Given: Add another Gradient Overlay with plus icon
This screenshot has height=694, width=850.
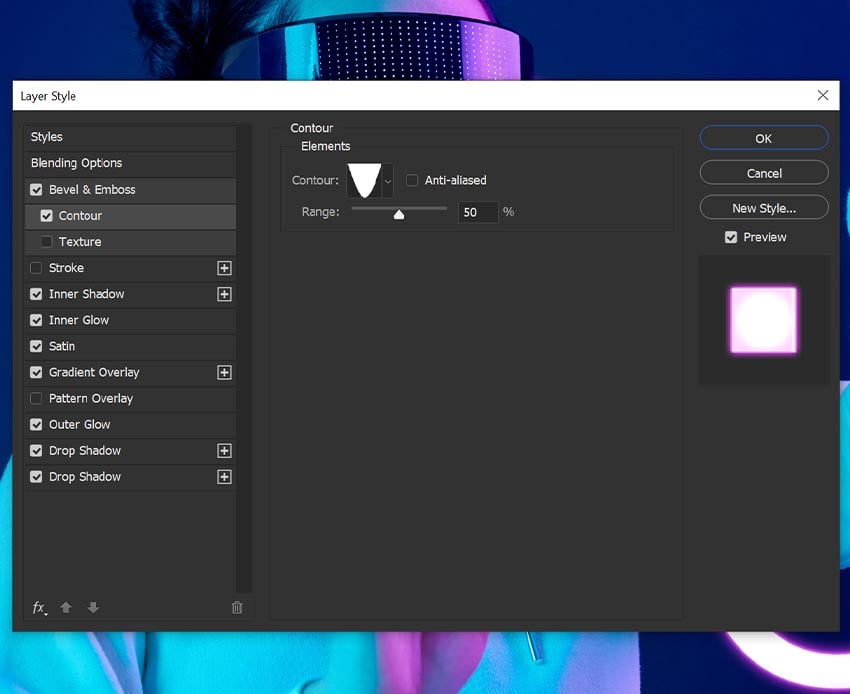Looking at the screenshot, I should (224, 372).
